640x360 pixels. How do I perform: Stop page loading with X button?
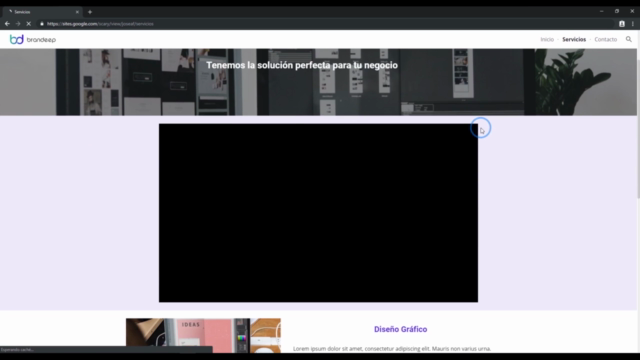29,24
